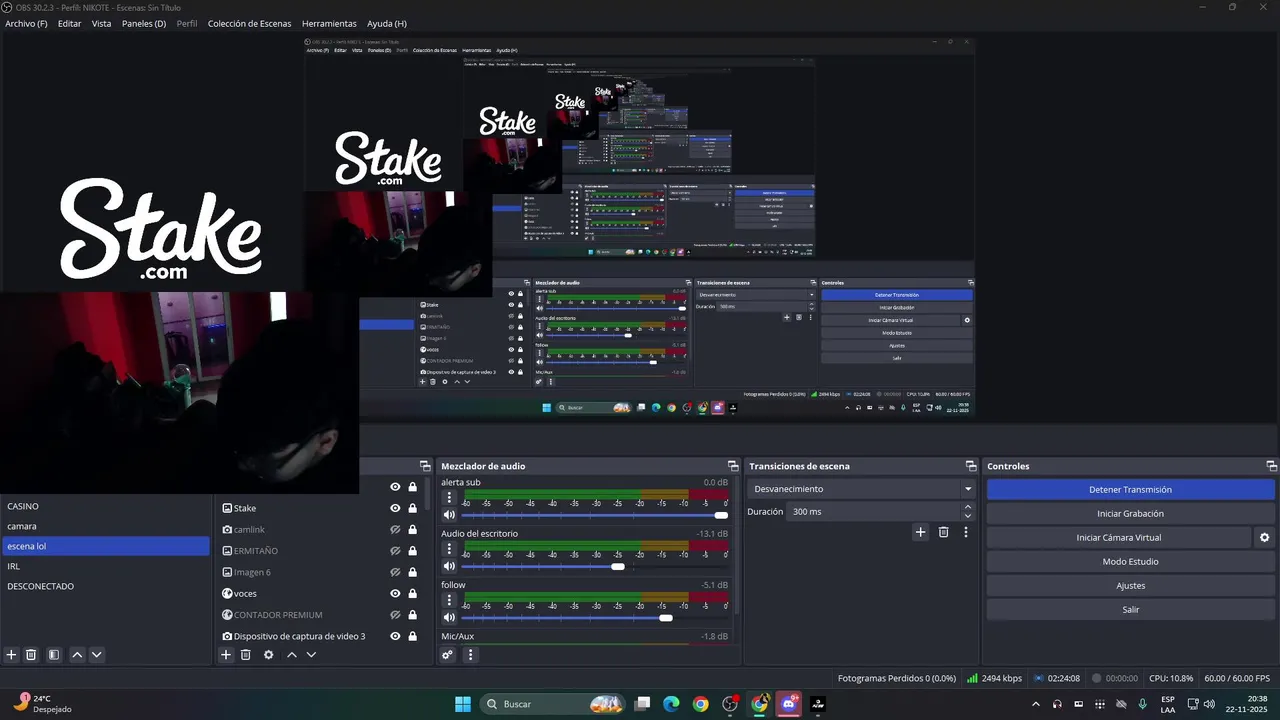The width and height of the screenshot is (1280, 720).
Task: Move the selected source up
Action: click(x=292, y=655)
